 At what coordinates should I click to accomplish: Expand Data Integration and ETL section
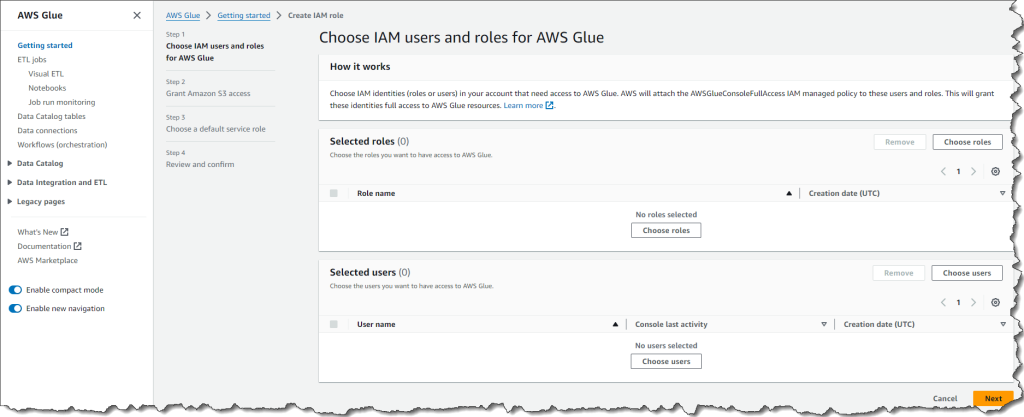[x=10, y=182]
